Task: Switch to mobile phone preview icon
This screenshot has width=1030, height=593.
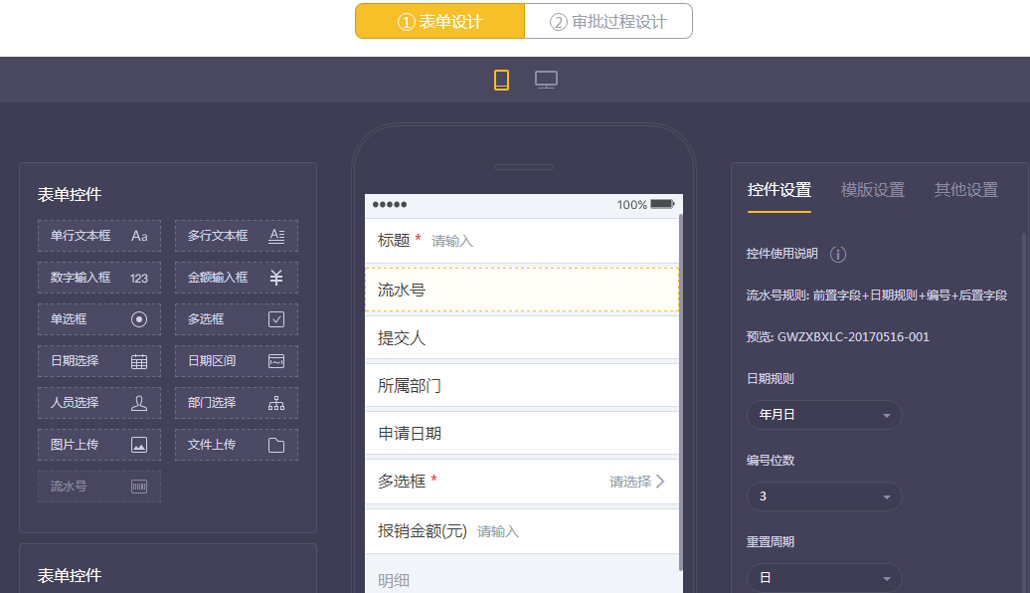Action: [501, 80]
